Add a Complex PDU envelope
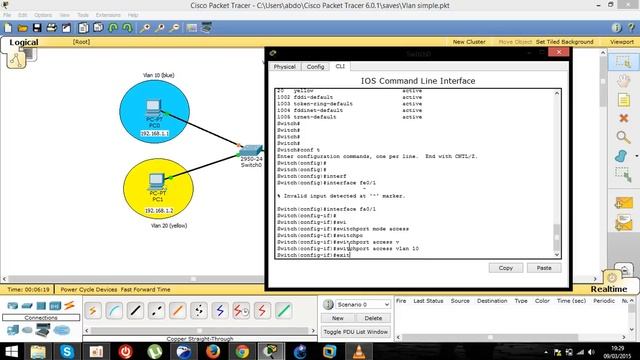This screenshot has height=360, width=640. pos(624,223)
